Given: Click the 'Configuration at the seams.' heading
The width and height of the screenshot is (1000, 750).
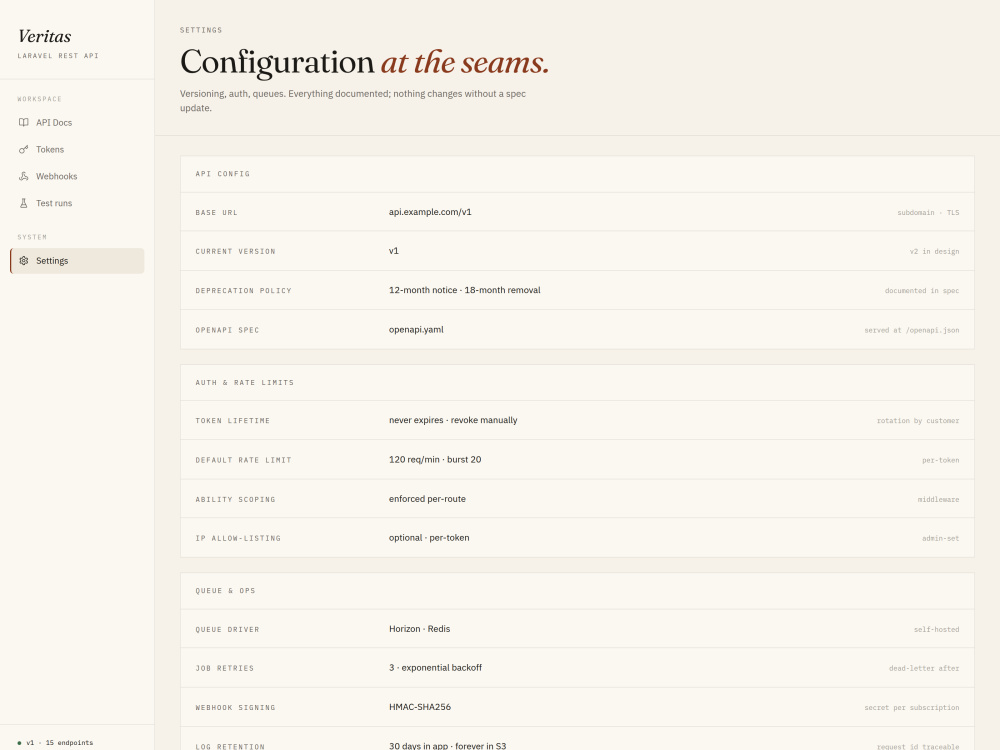Looking at the screenshot, I should point(364,62).
